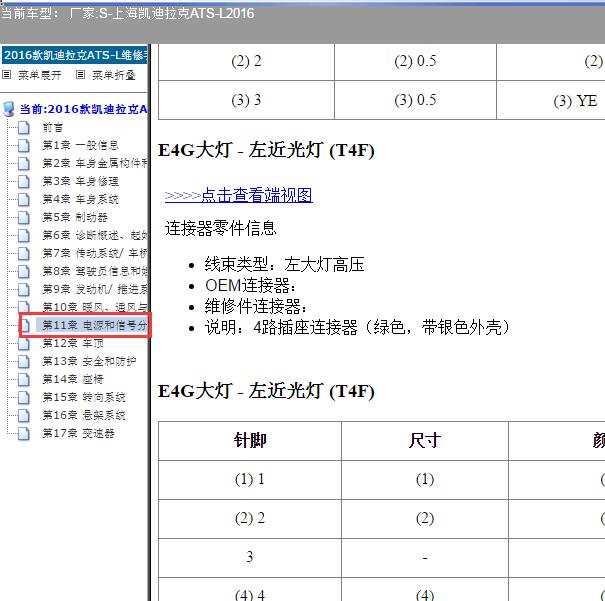Click the page icon beside 第16章 悬架系统
The height and width of the screenshot is (601, 605).
coord(24,415)
